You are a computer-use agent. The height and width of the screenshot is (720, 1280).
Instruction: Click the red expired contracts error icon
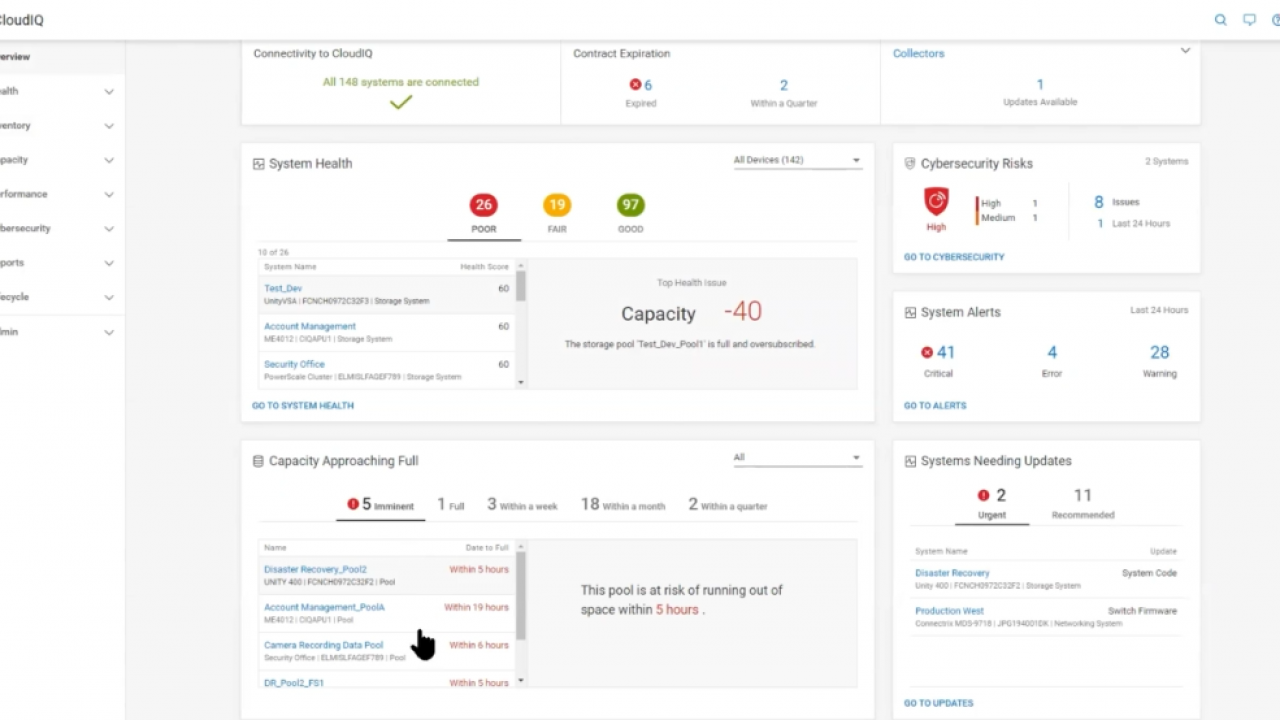click(x=635, y=85)
